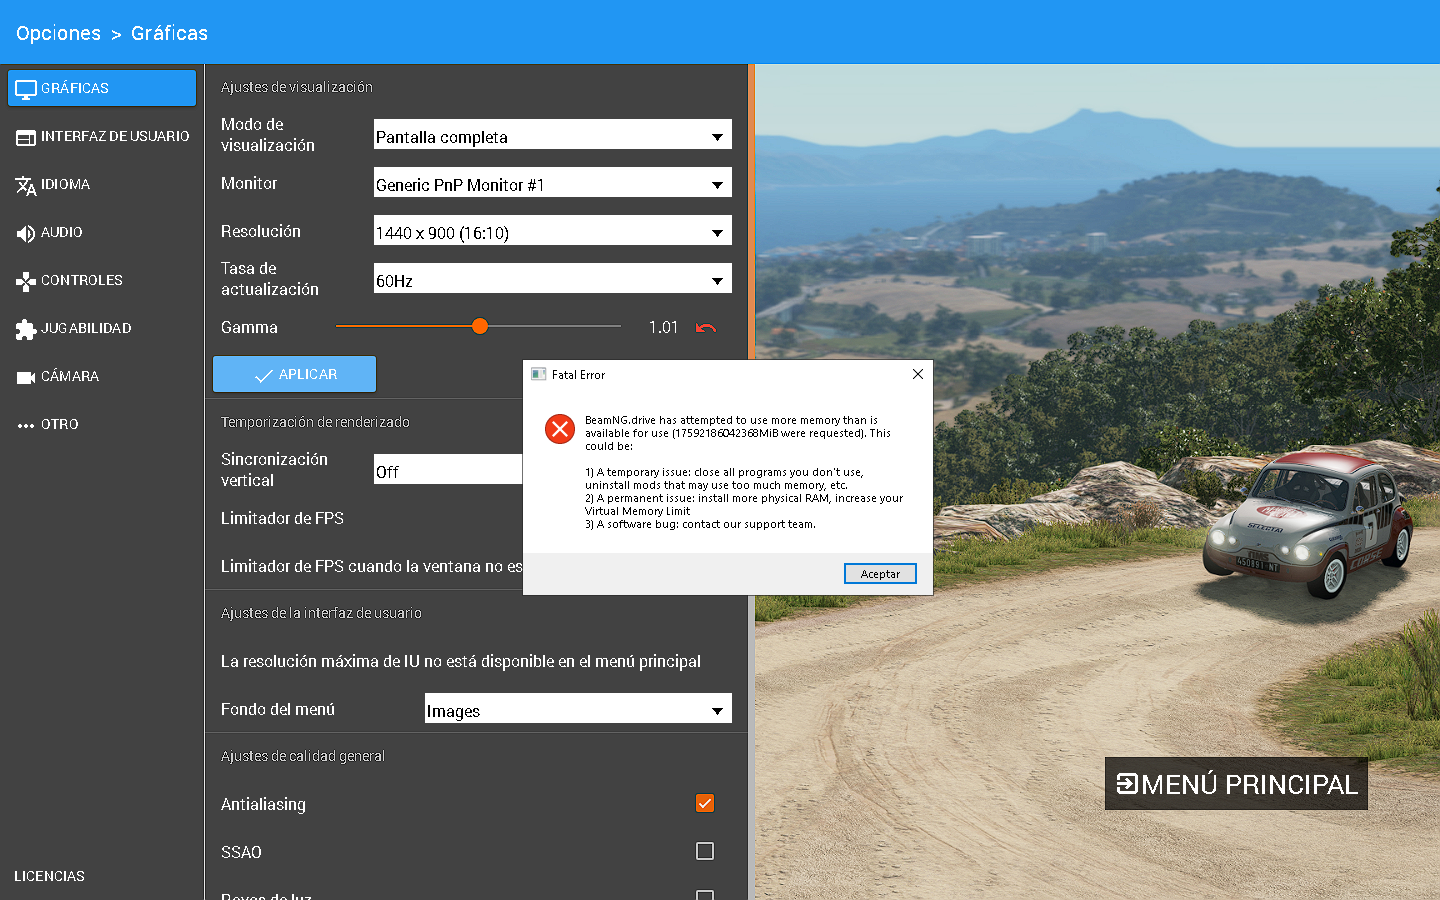The width and height of the screenshot is (1440, 900).
Task: Open the Sincronización vertical dropdown
Action: coord(448,470)
